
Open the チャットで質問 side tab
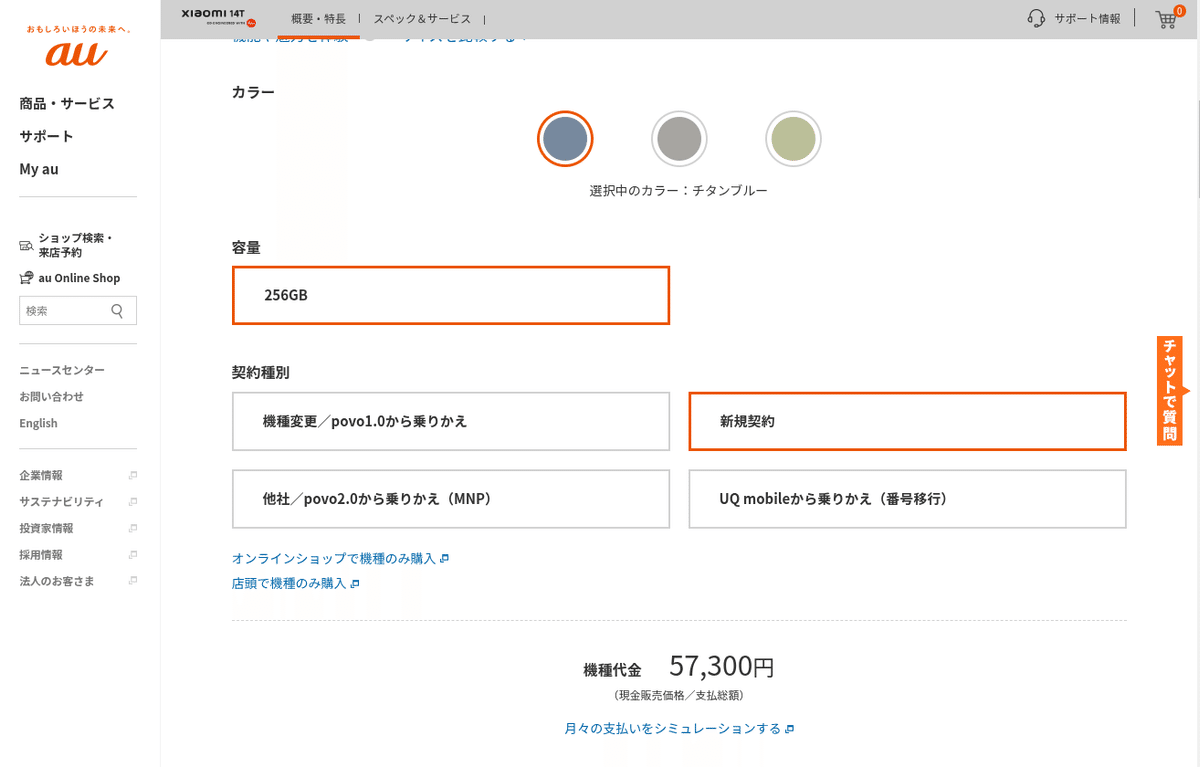click(x=1170, y=390)
